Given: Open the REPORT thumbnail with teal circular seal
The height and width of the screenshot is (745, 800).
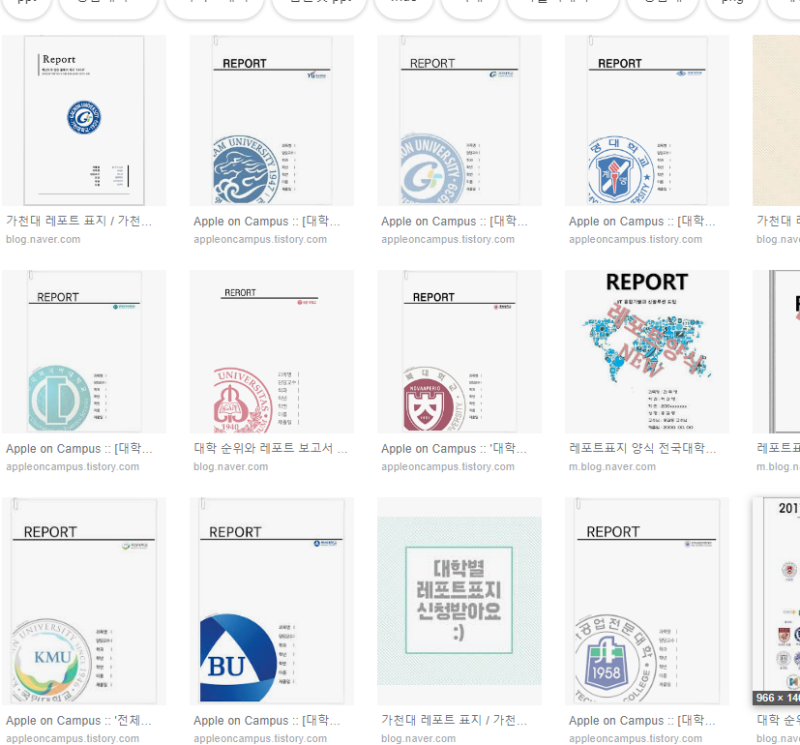Looking at the screenshot, I should pyautogui.click(x=84, y=352).
